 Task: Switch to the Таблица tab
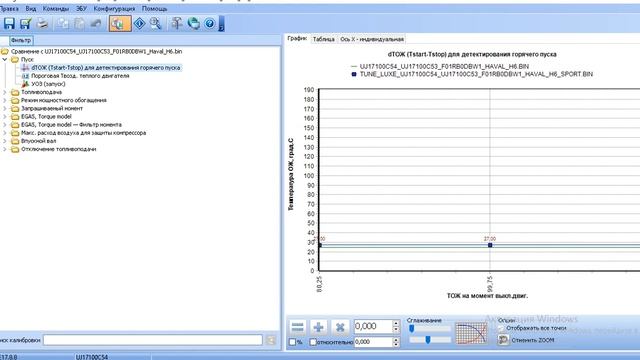[x=324, y=39]
